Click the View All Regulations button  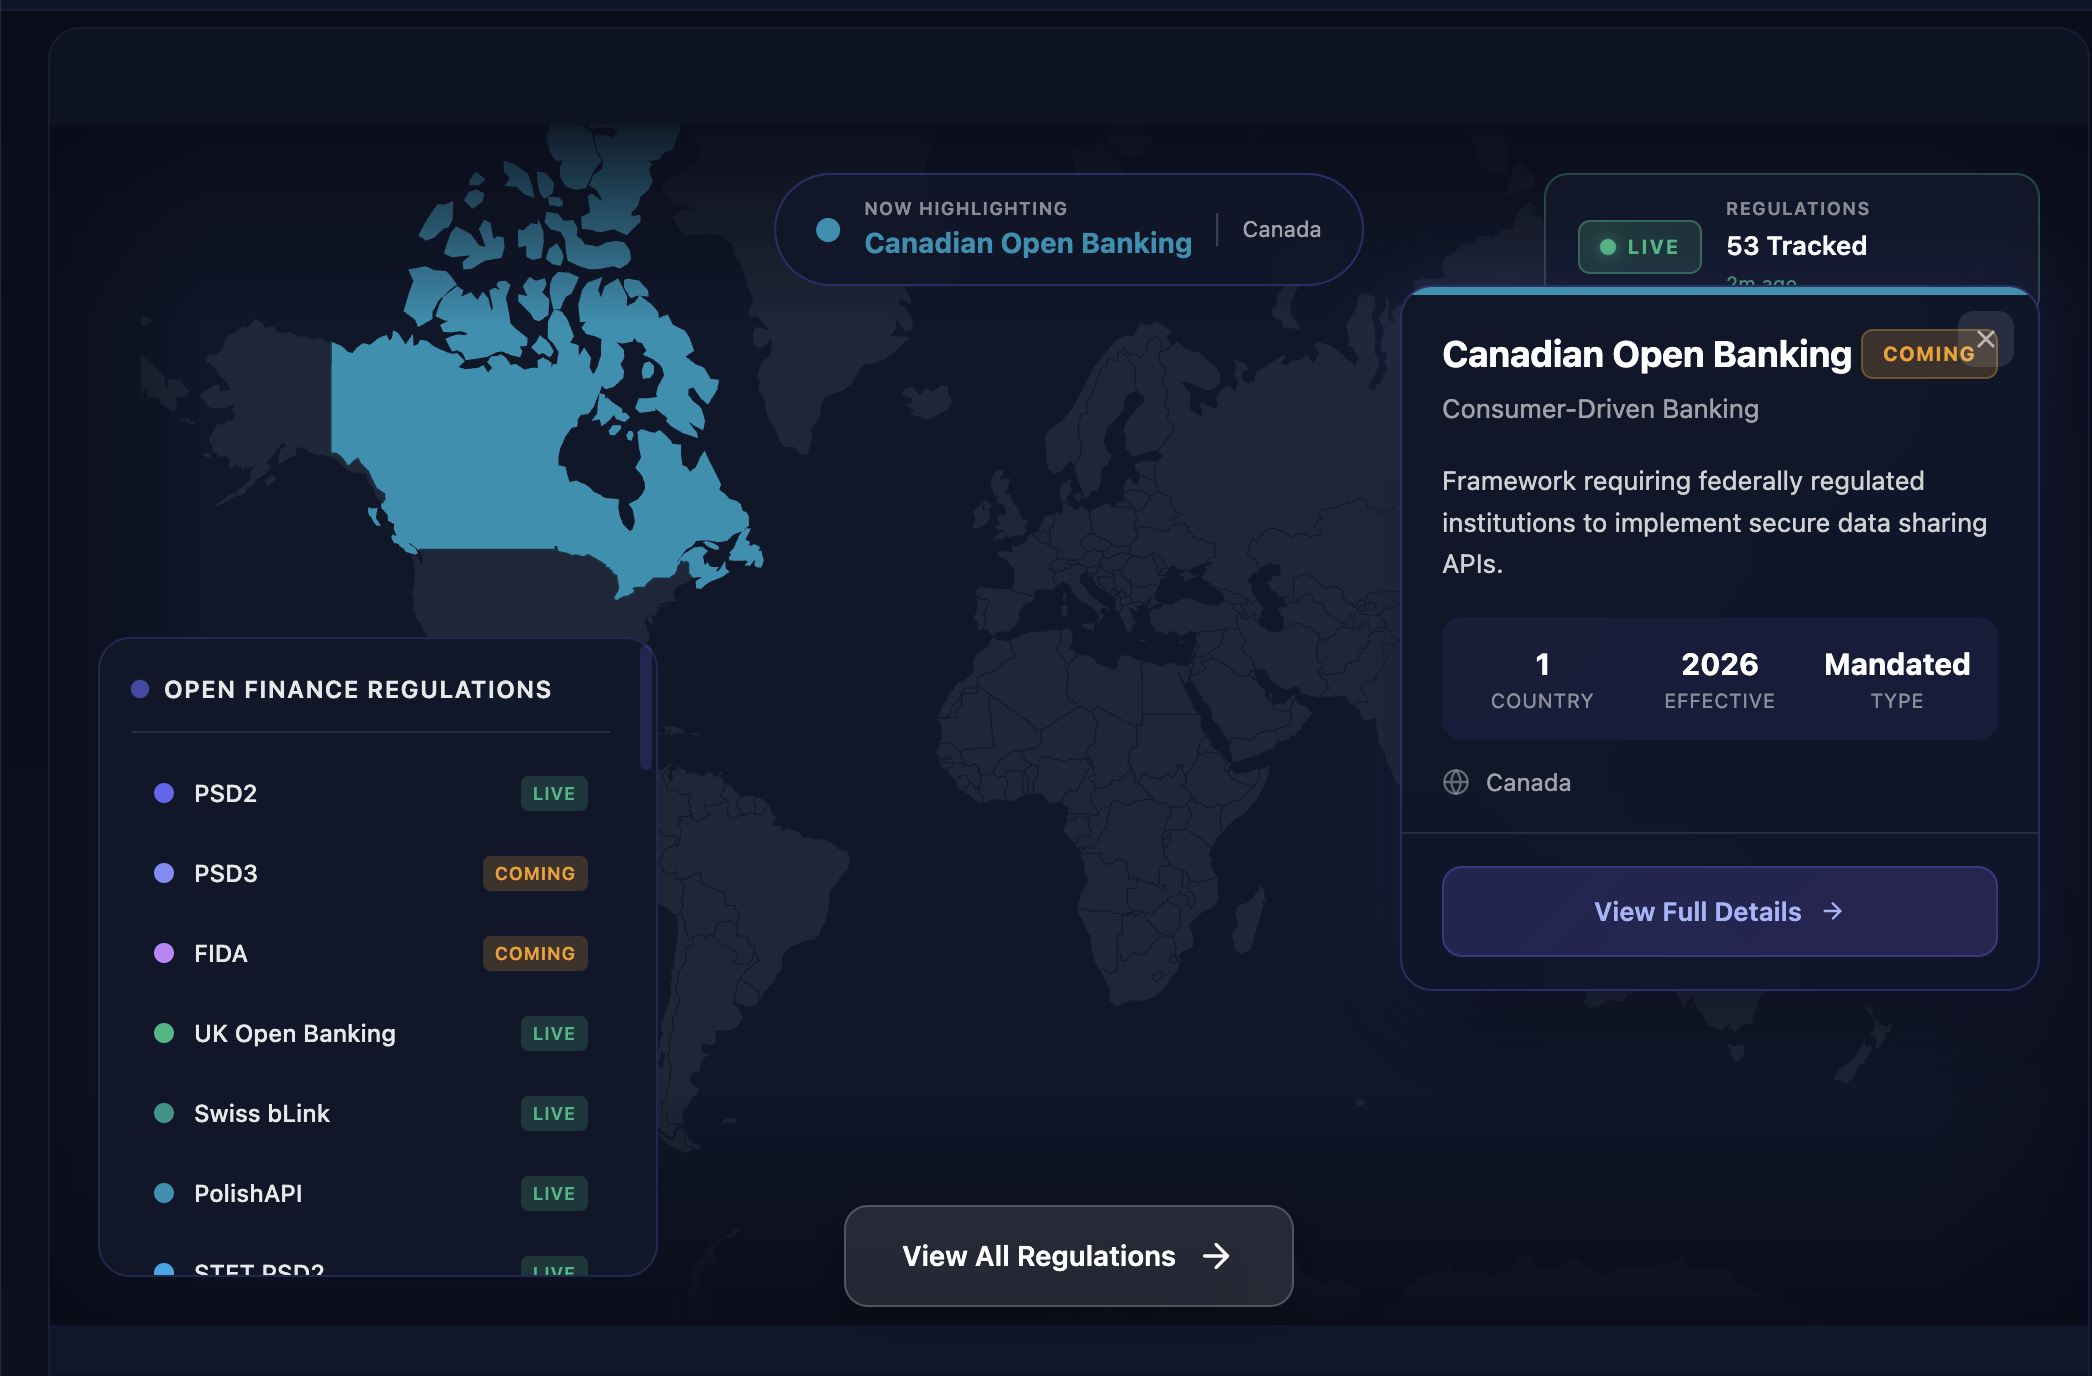[x=1066, y=1257]
